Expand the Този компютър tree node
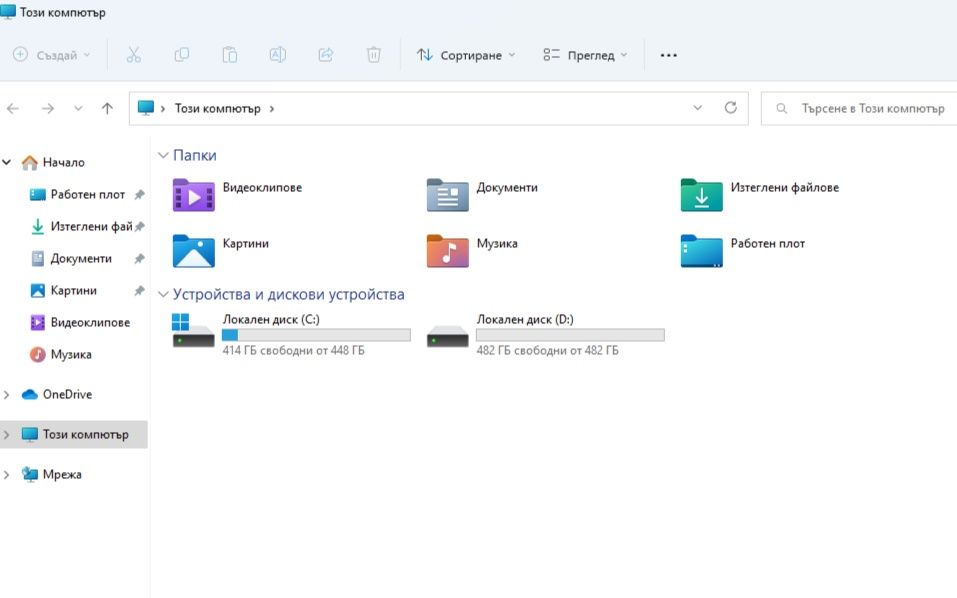 [7, 434]
